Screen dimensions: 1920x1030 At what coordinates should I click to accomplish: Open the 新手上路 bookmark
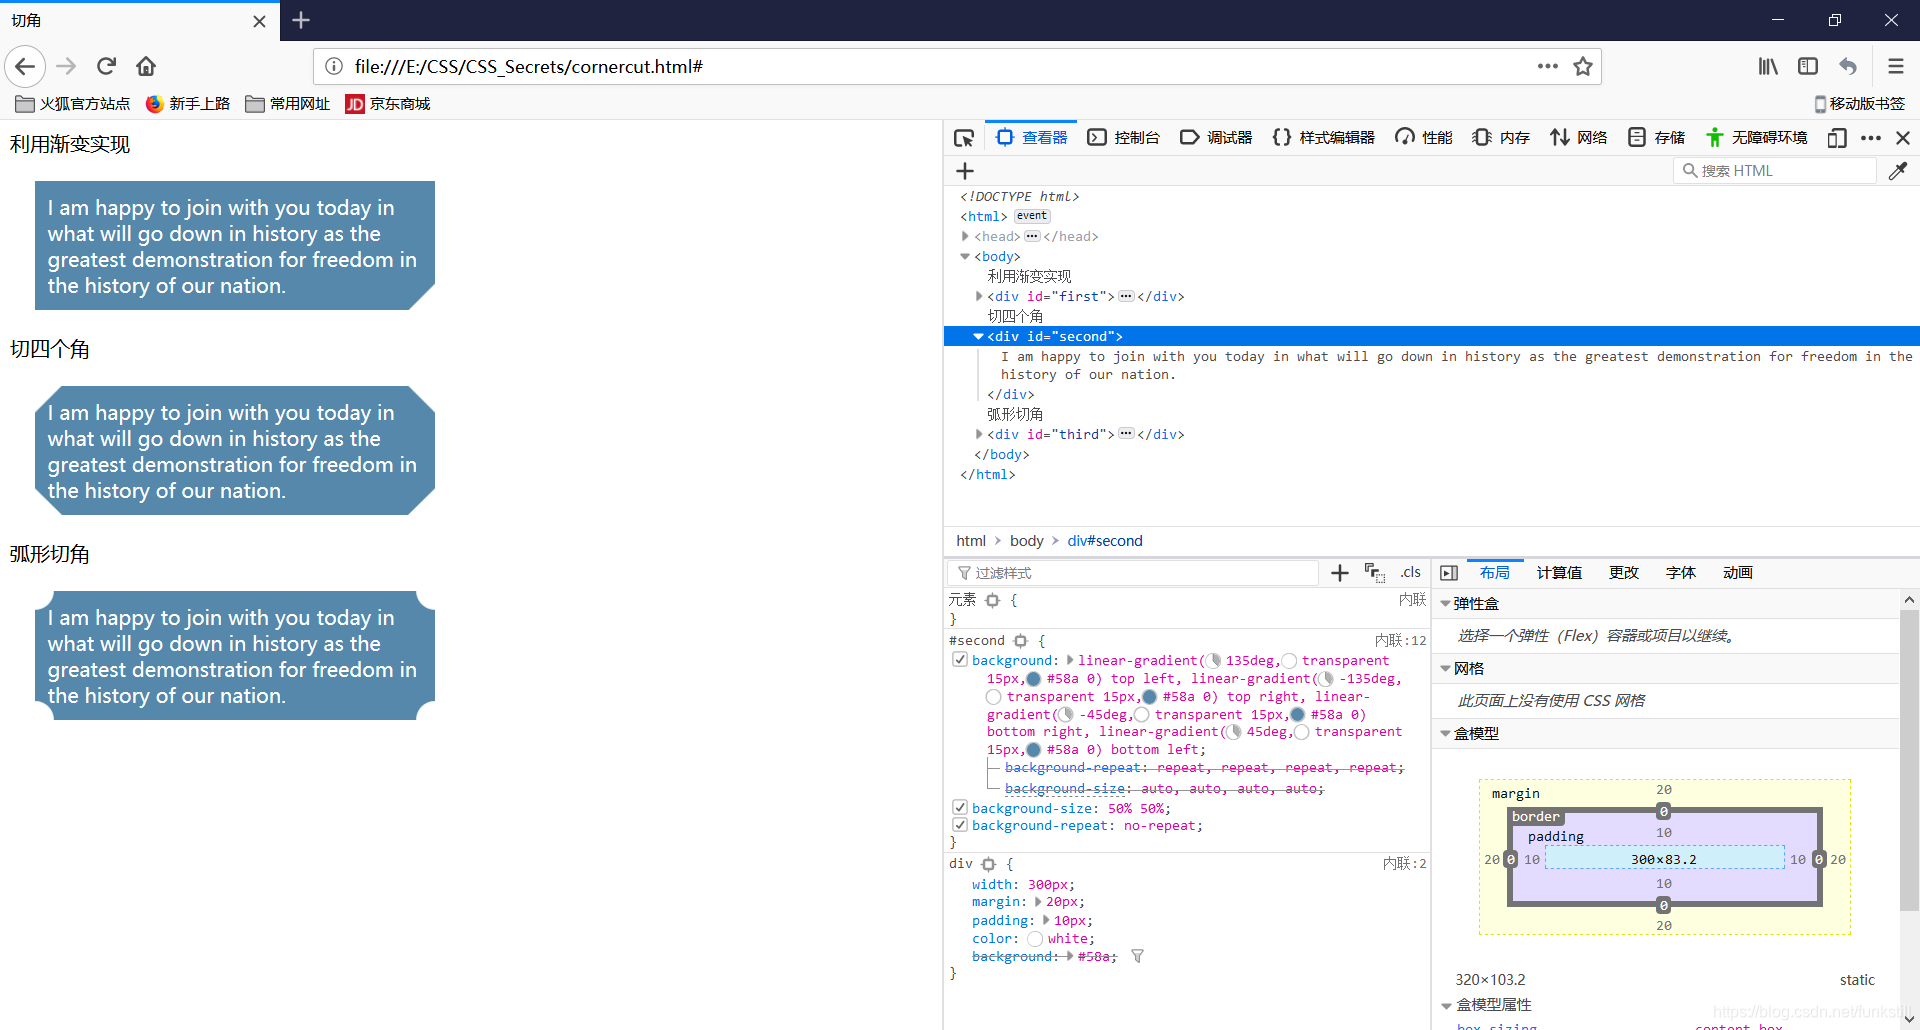(188, 104)
